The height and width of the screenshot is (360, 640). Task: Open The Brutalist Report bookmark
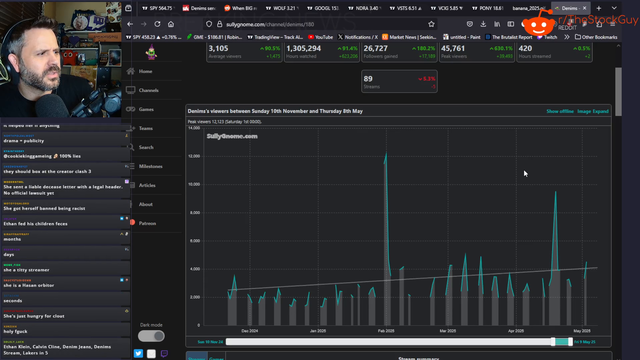pyautogui.click(x=509, y=37)
